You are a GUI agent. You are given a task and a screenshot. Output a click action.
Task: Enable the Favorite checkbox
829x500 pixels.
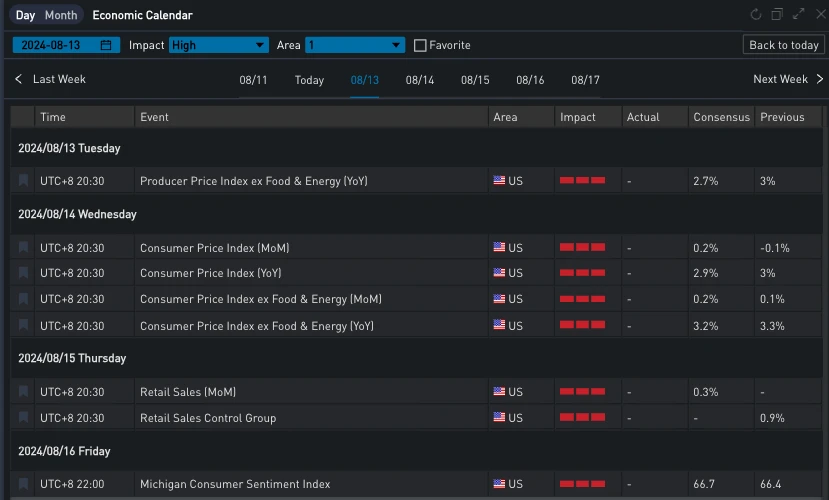tap(420, 45)
